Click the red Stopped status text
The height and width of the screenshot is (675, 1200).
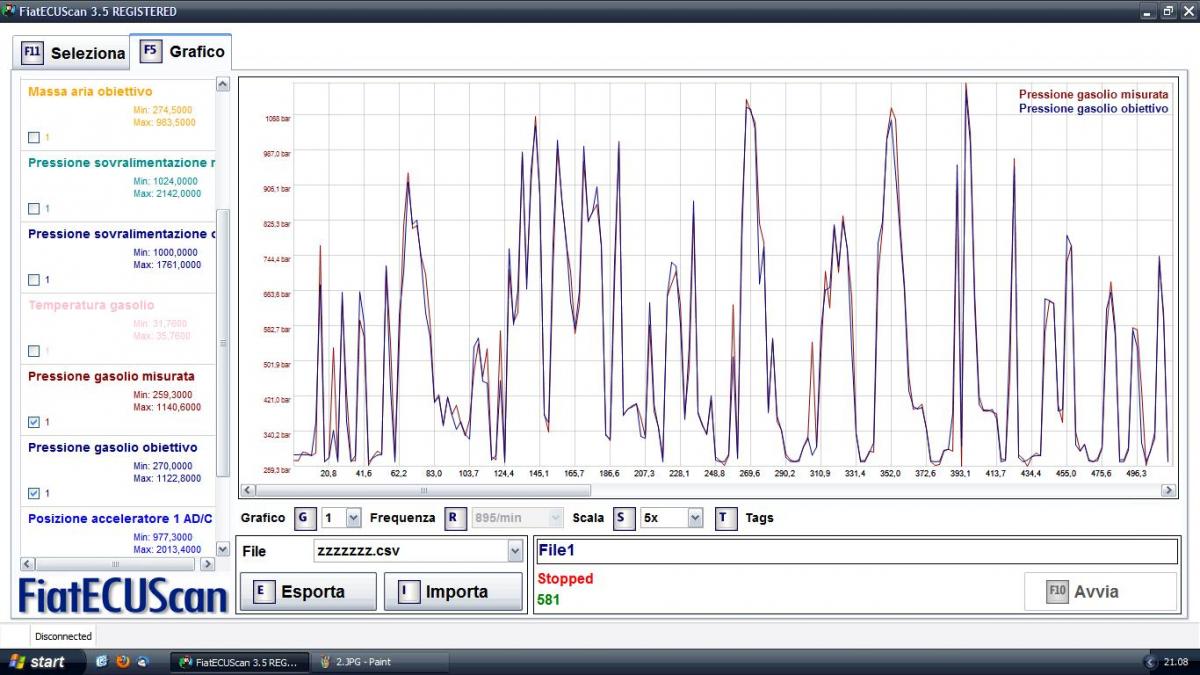pos(565,579)
